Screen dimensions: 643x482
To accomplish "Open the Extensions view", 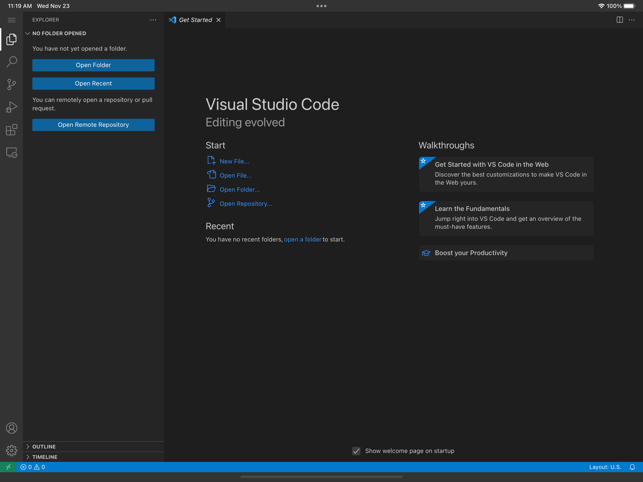I will click(11, 130).
